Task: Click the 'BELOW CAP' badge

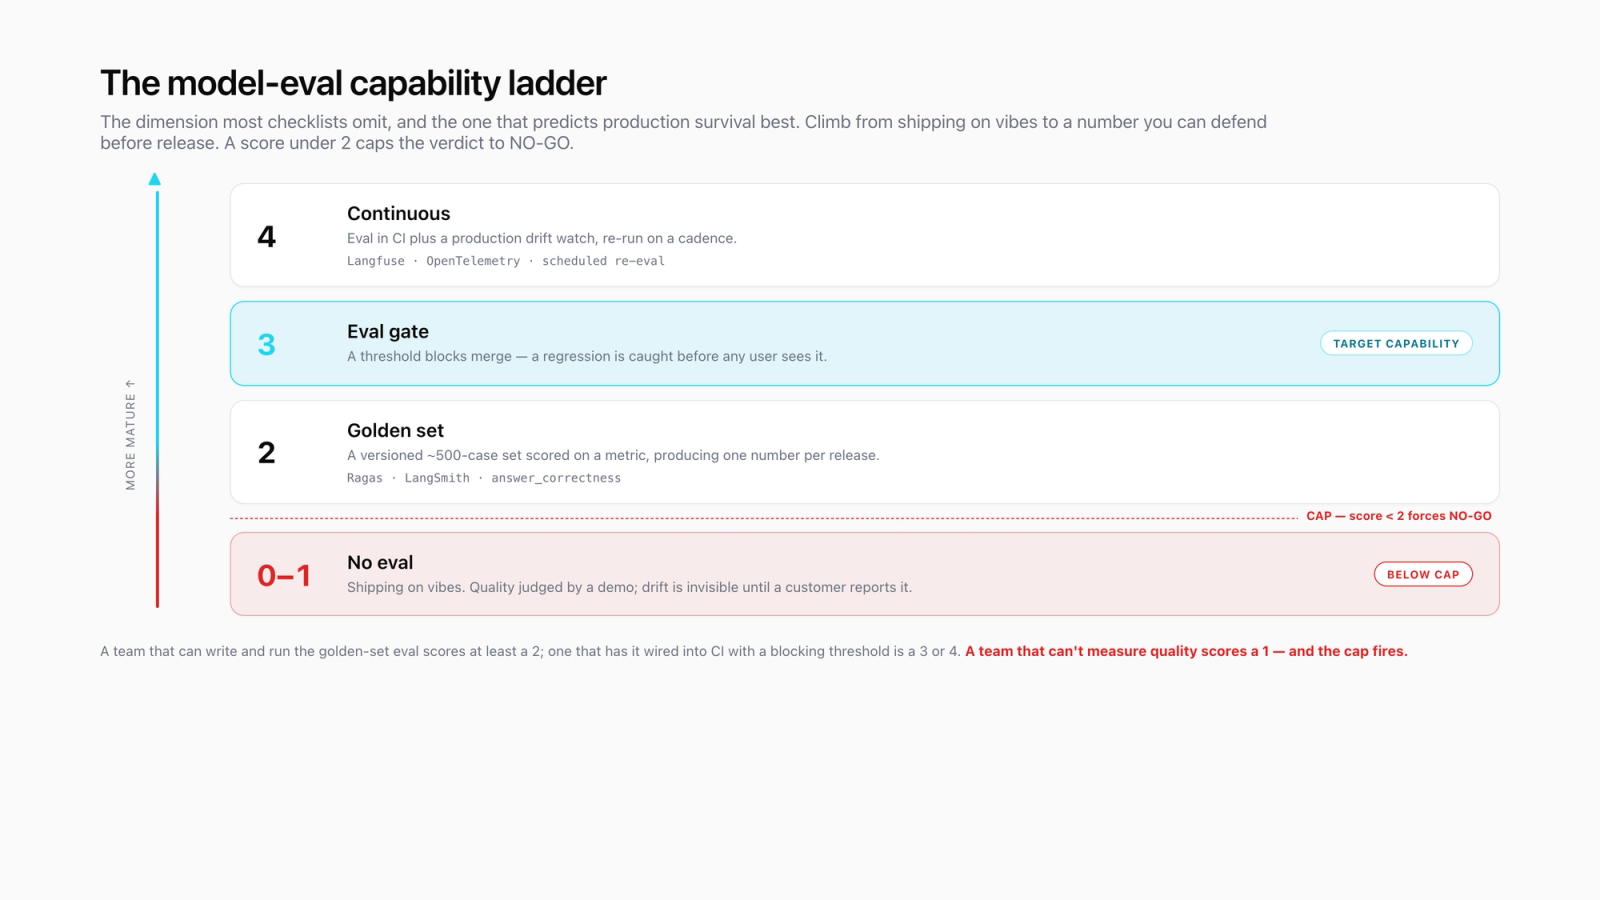Action: [x=1423, y=574]
